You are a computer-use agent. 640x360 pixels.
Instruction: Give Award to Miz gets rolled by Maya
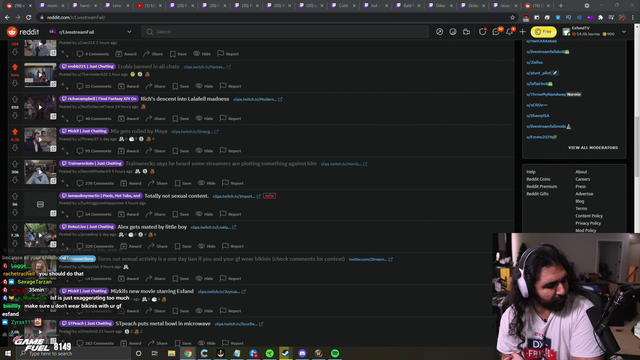[x=128, y=151]
